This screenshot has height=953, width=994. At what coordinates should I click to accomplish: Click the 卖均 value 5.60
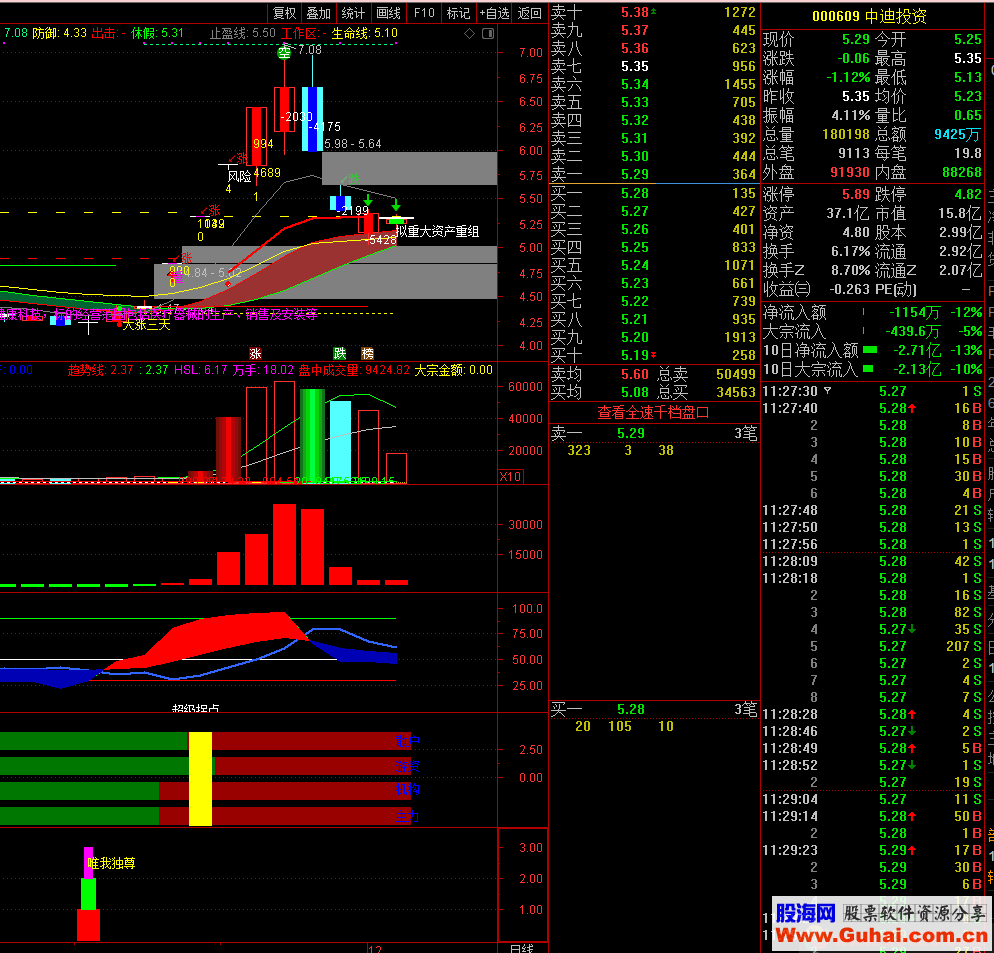[x=635, y=374]
